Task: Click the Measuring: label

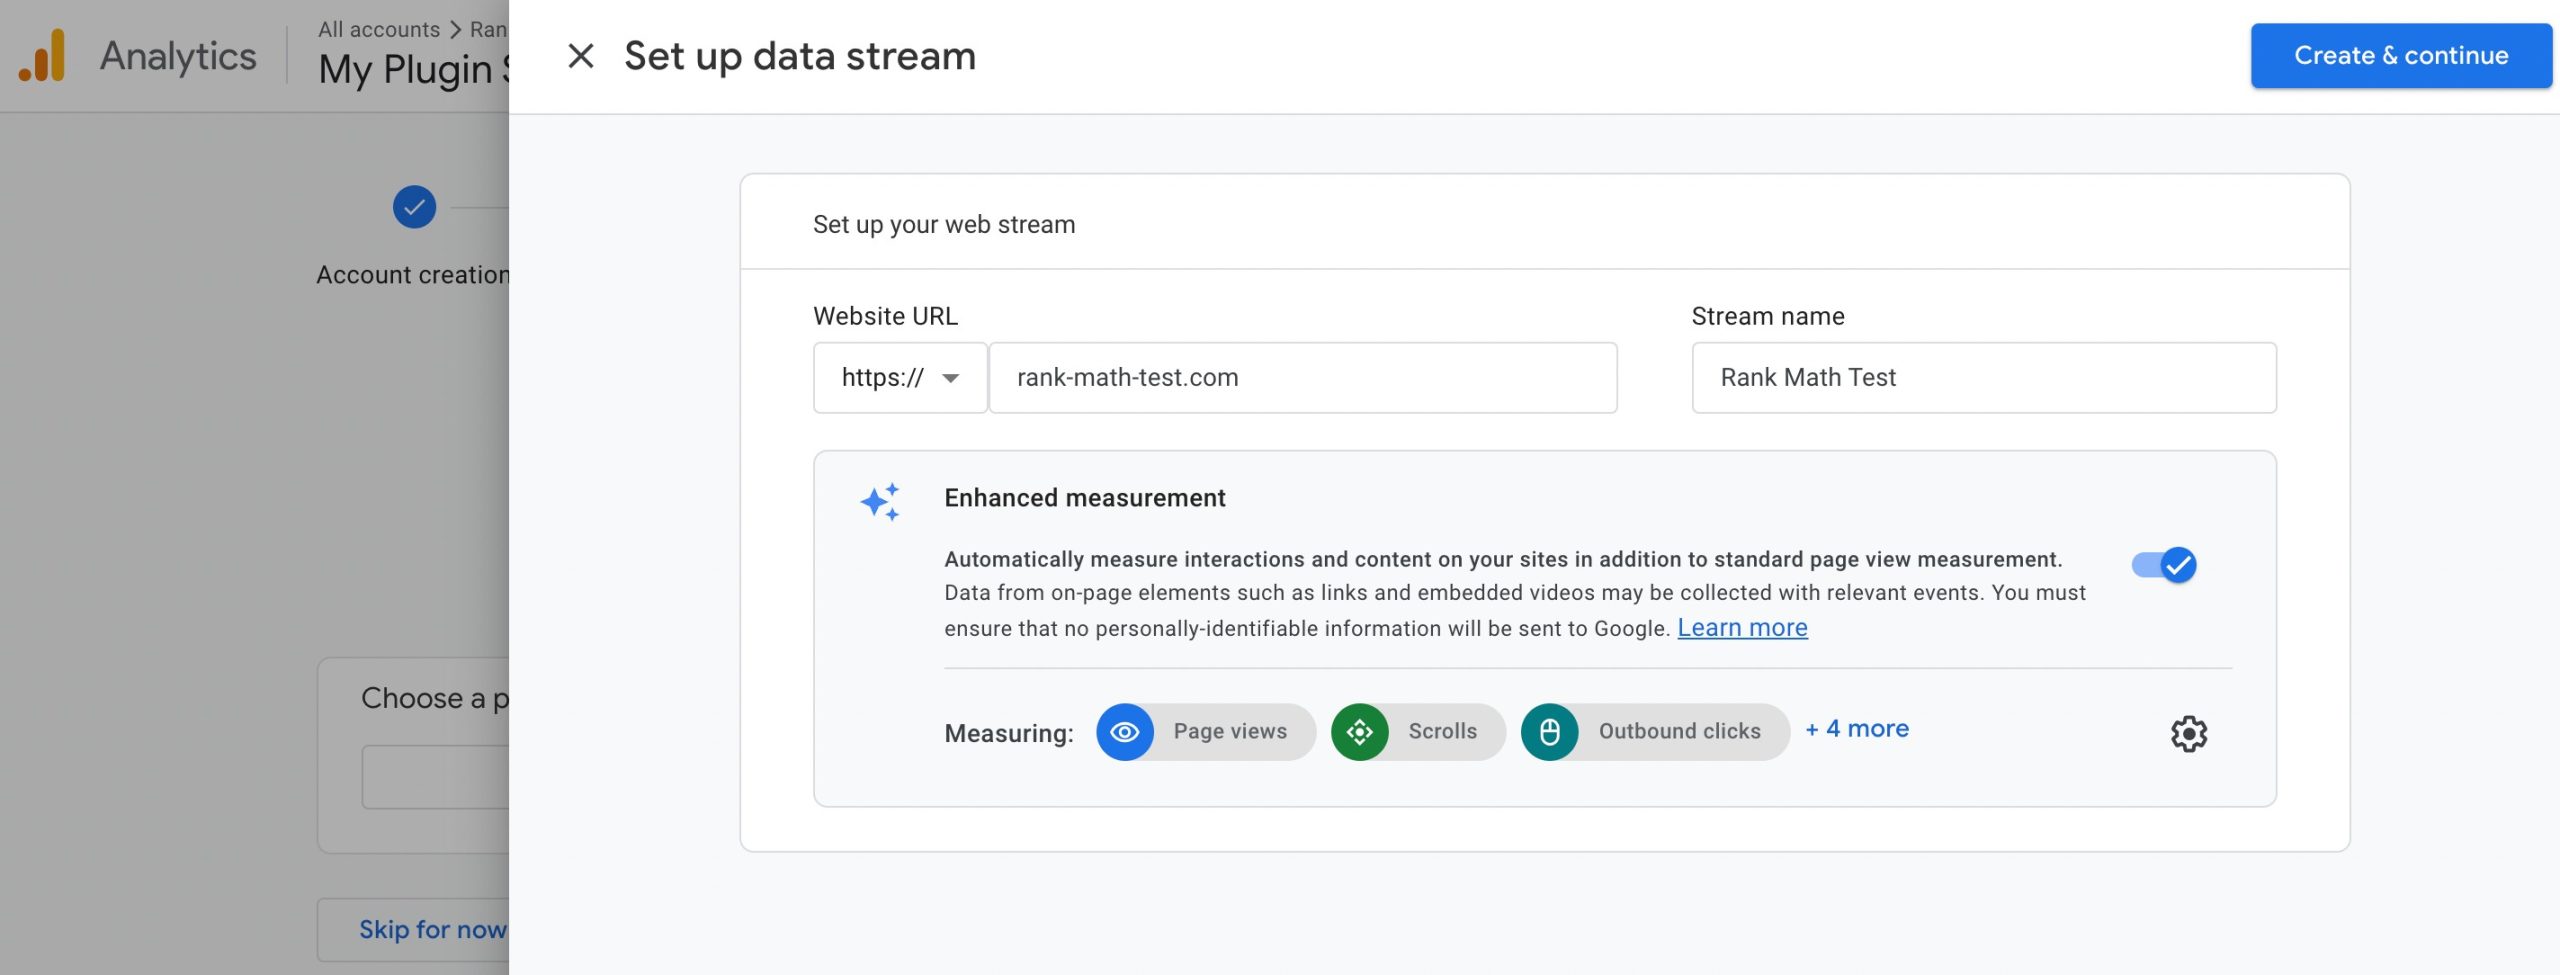Action: tap(1009, 733)
